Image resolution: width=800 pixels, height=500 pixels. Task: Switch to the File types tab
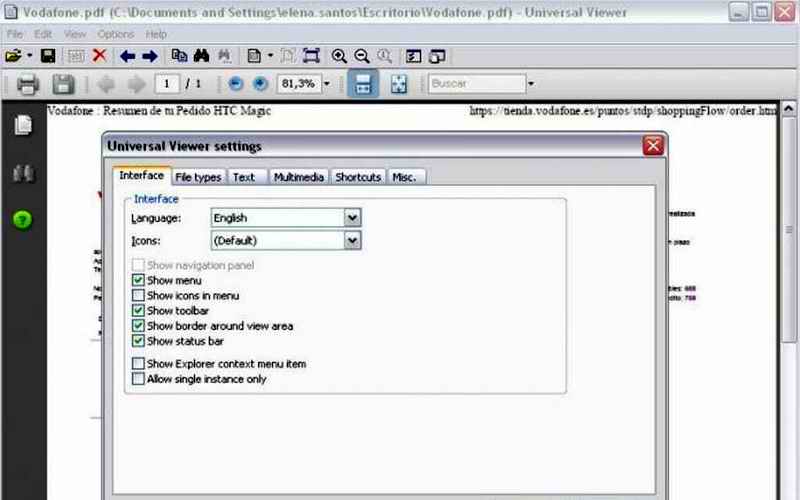coord(198,177)
